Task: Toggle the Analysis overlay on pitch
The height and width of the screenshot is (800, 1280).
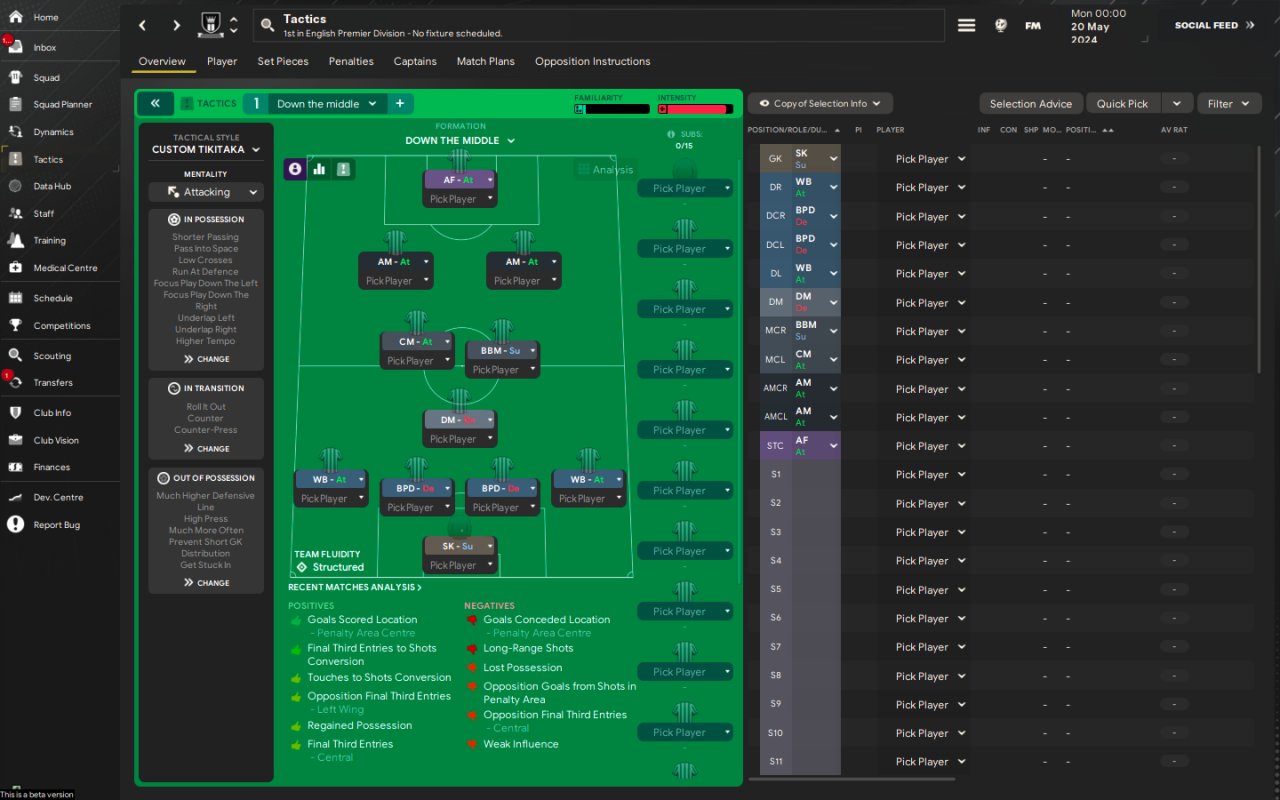Action: tap(605, 169)
